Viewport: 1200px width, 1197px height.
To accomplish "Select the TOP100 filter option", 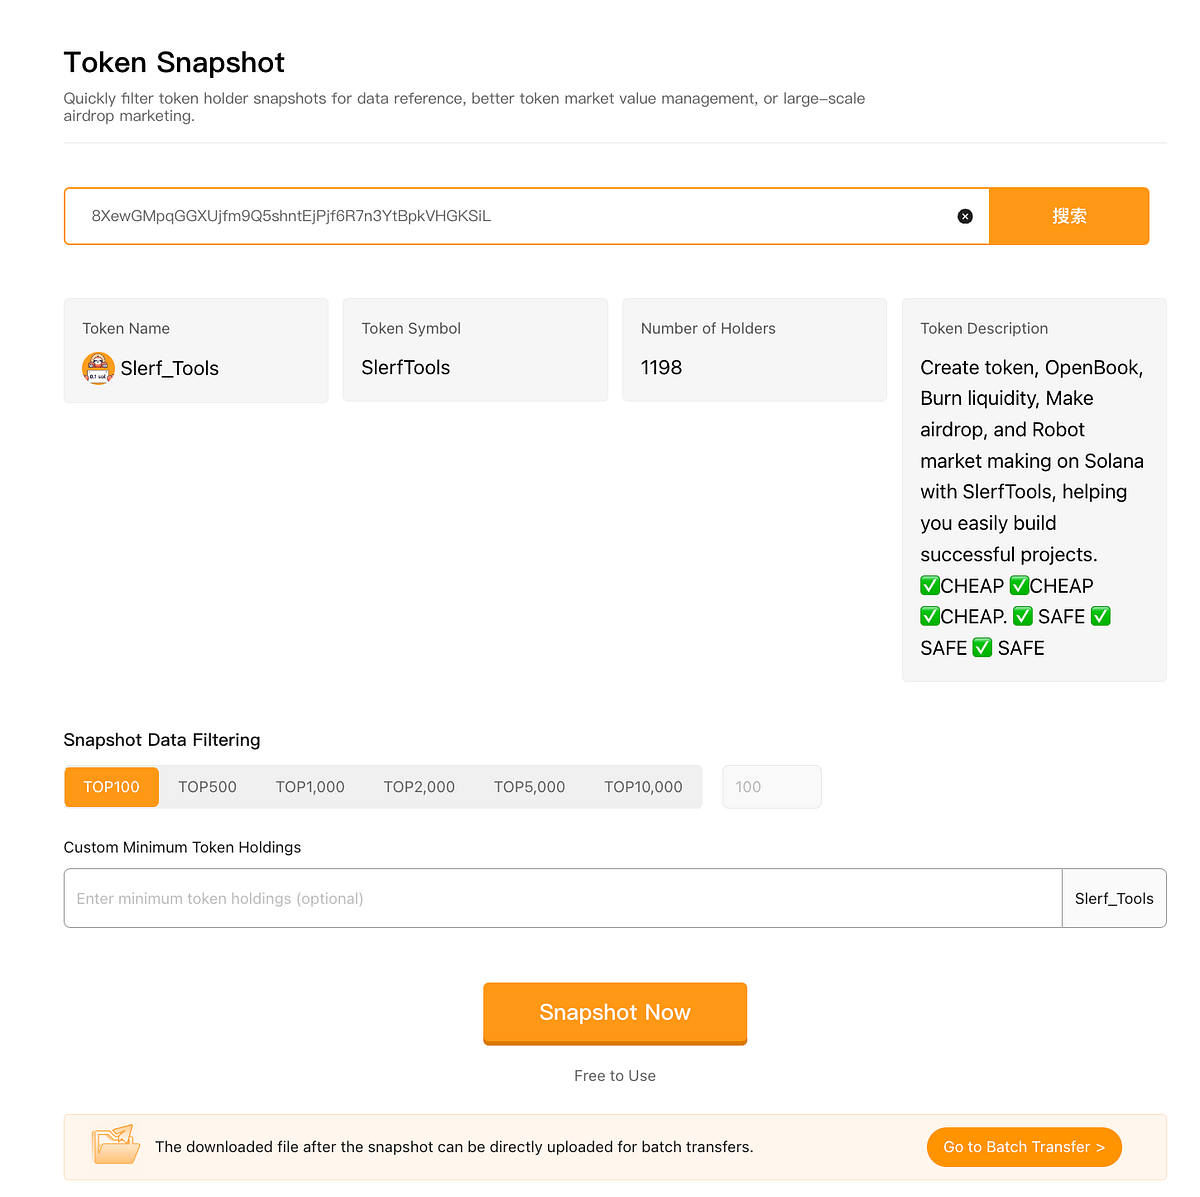I will (x=111, y=787).
